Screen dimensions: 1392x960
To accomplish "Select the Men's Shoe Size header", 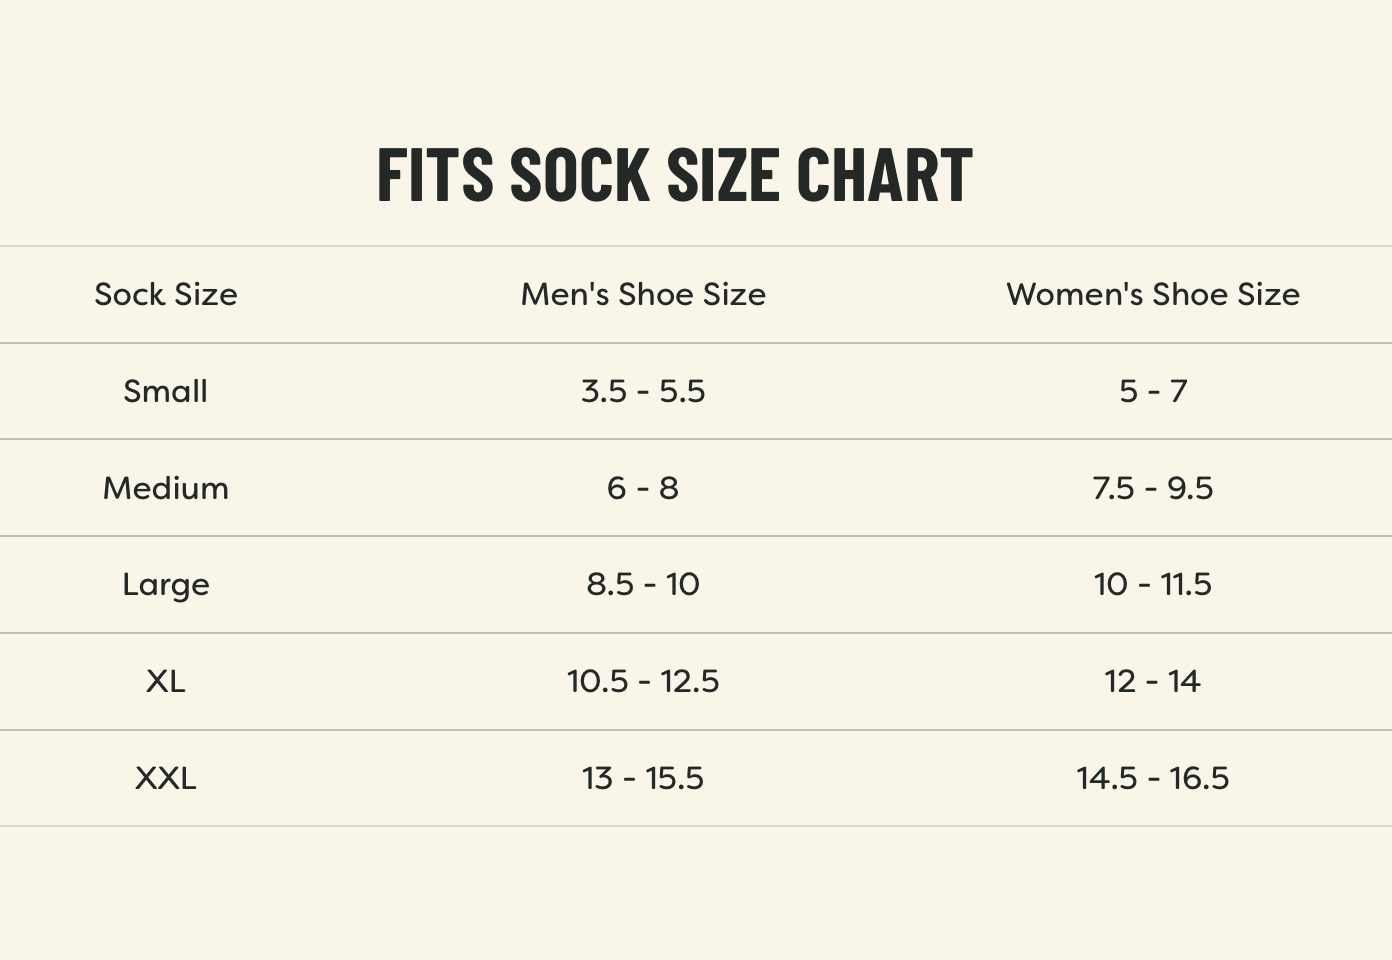I will [x=643, y=294].
